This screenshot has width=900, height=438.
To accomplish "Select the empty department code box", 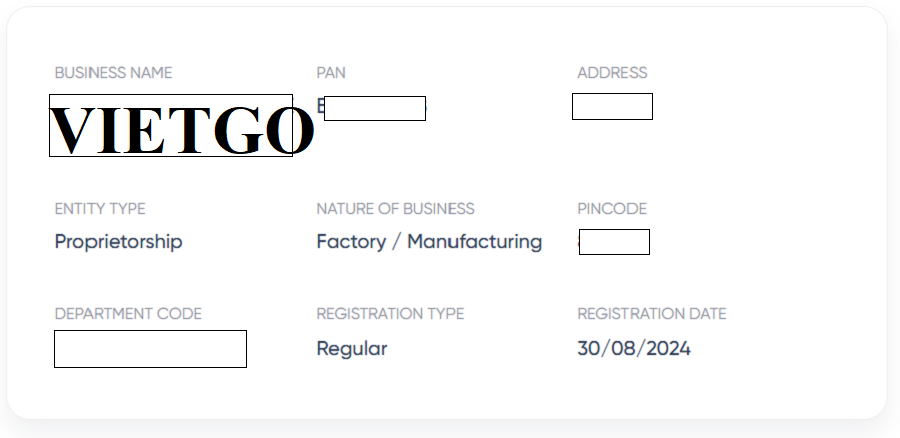I will pos(150,349).
